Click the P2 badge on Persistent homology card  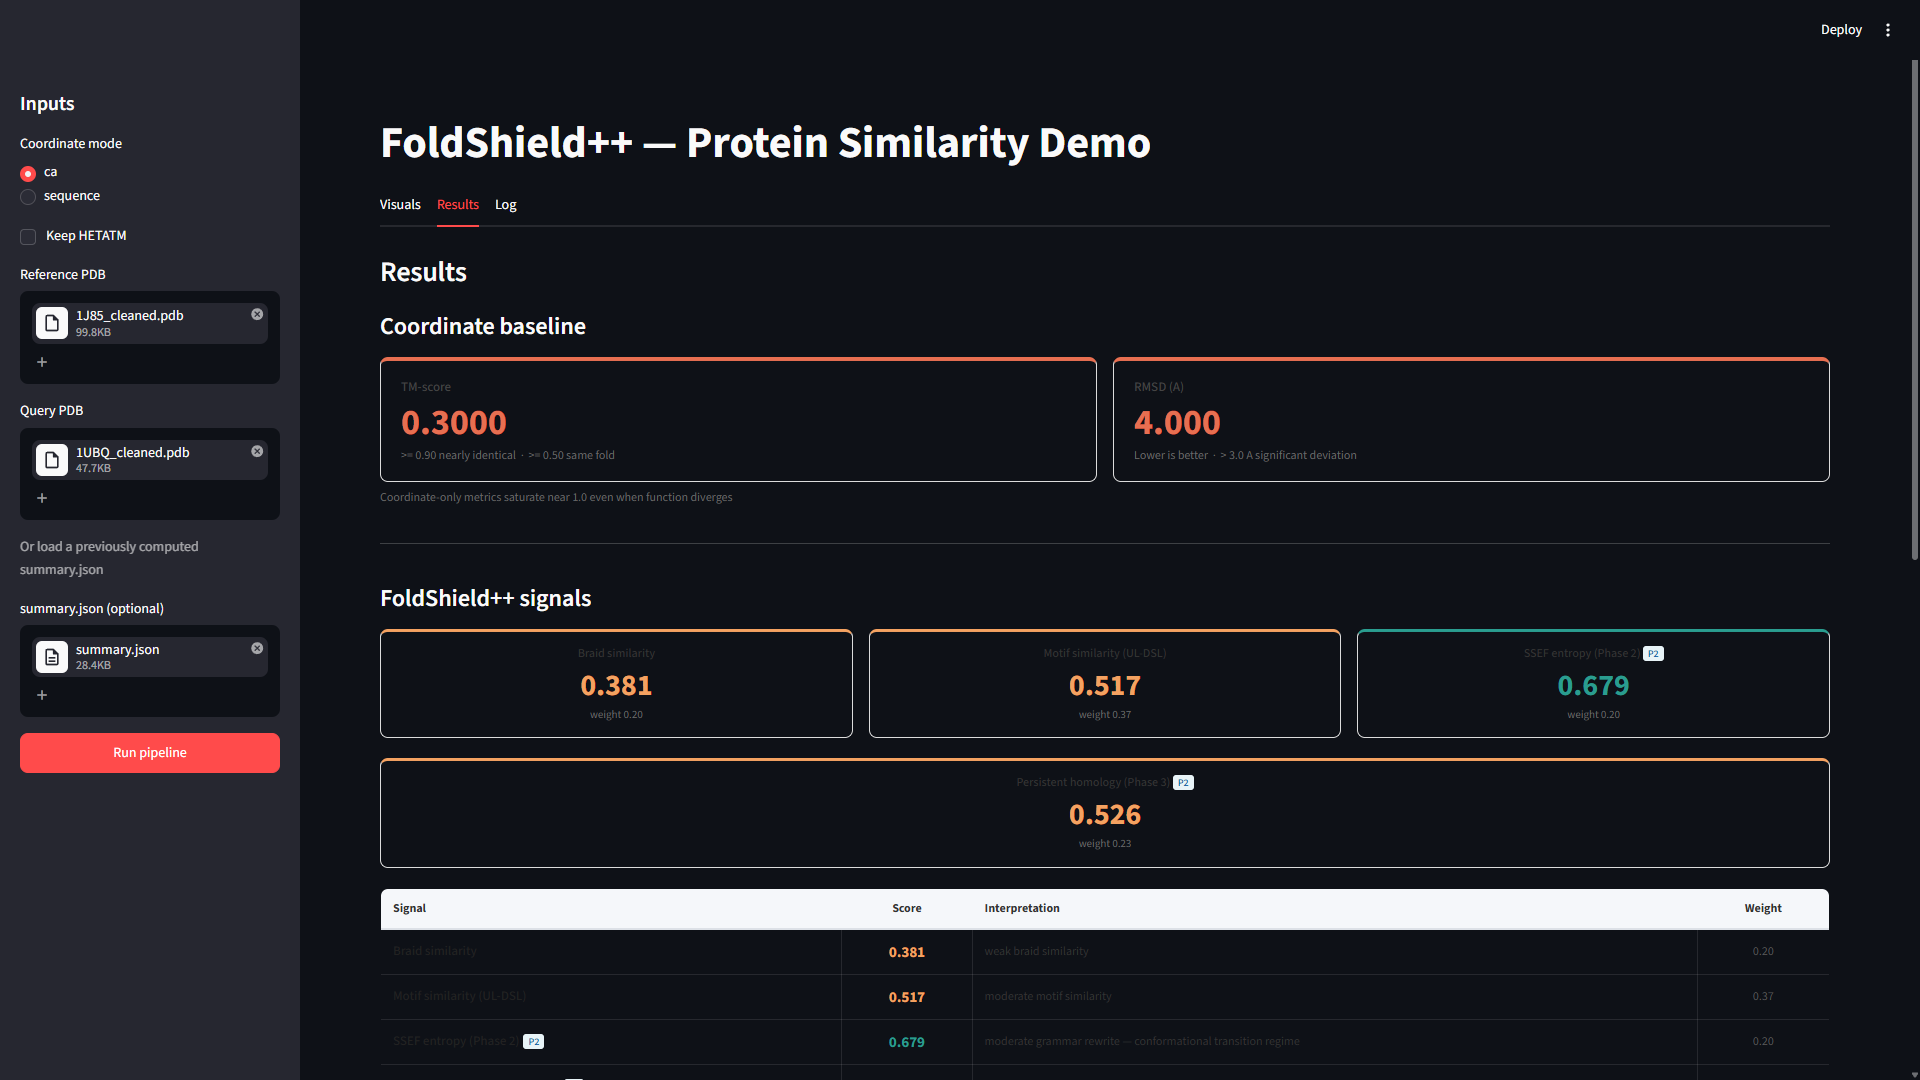point(1183,783)
